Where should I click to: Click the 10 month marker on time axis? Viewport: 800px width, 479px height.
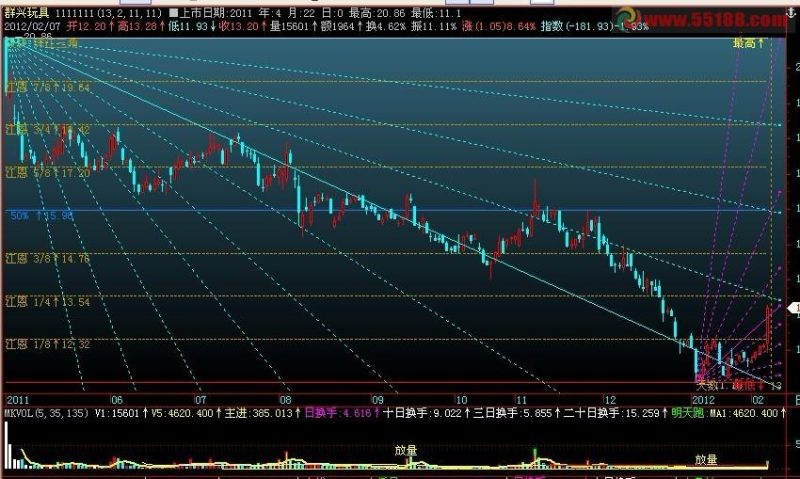click(461, 400)
